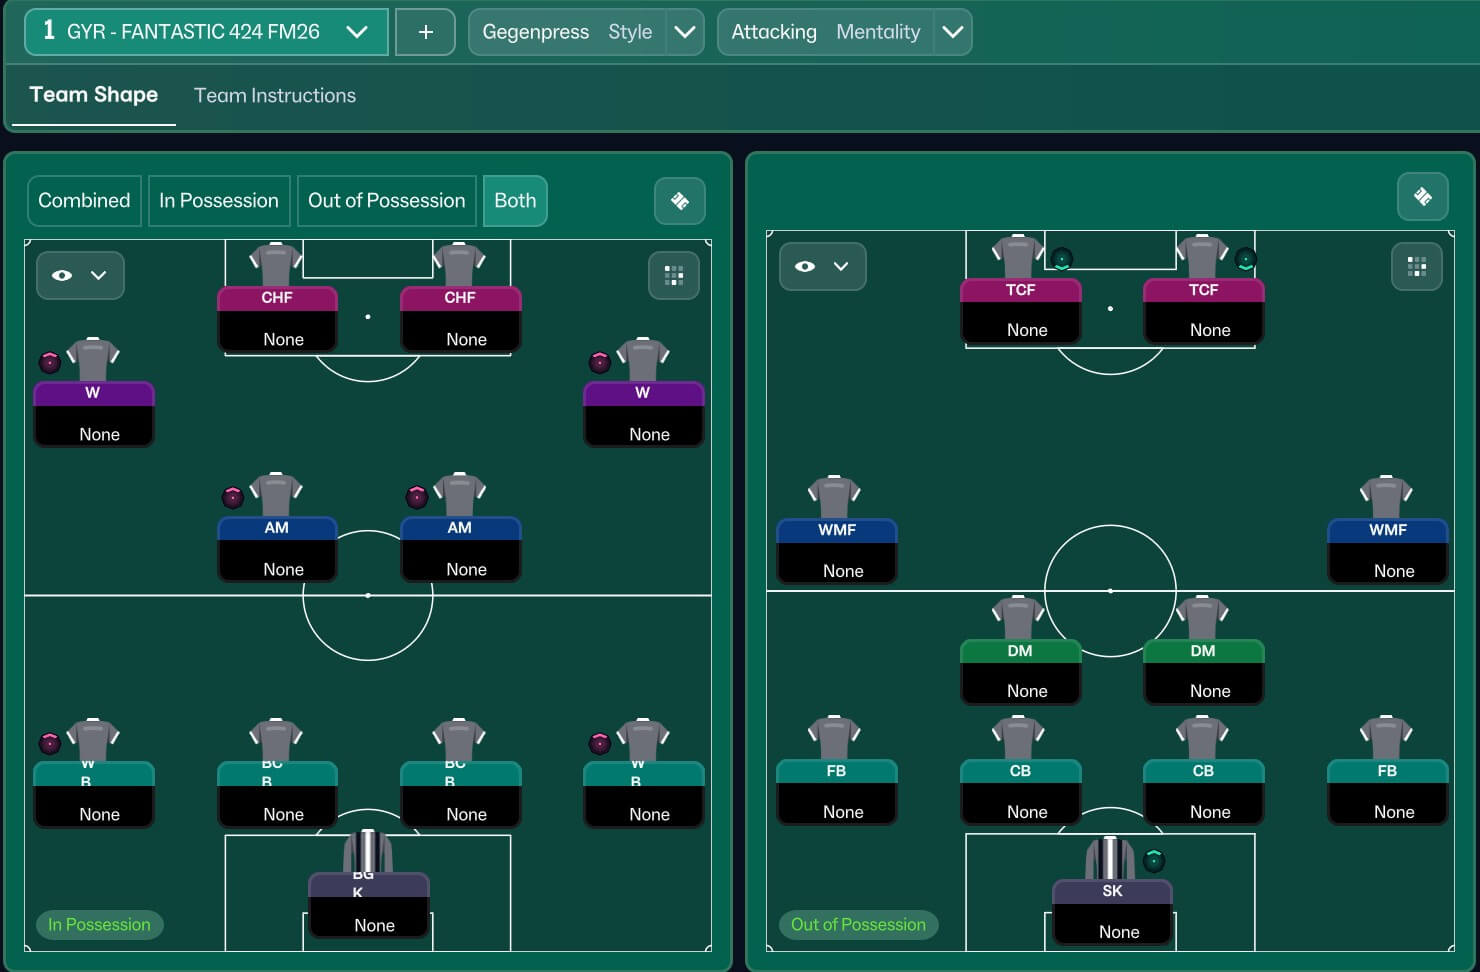The height and width of the screenshot is (972, 1480).
Task: Toggle eye visibility on Out of Possession pitch
Action: 805,266
